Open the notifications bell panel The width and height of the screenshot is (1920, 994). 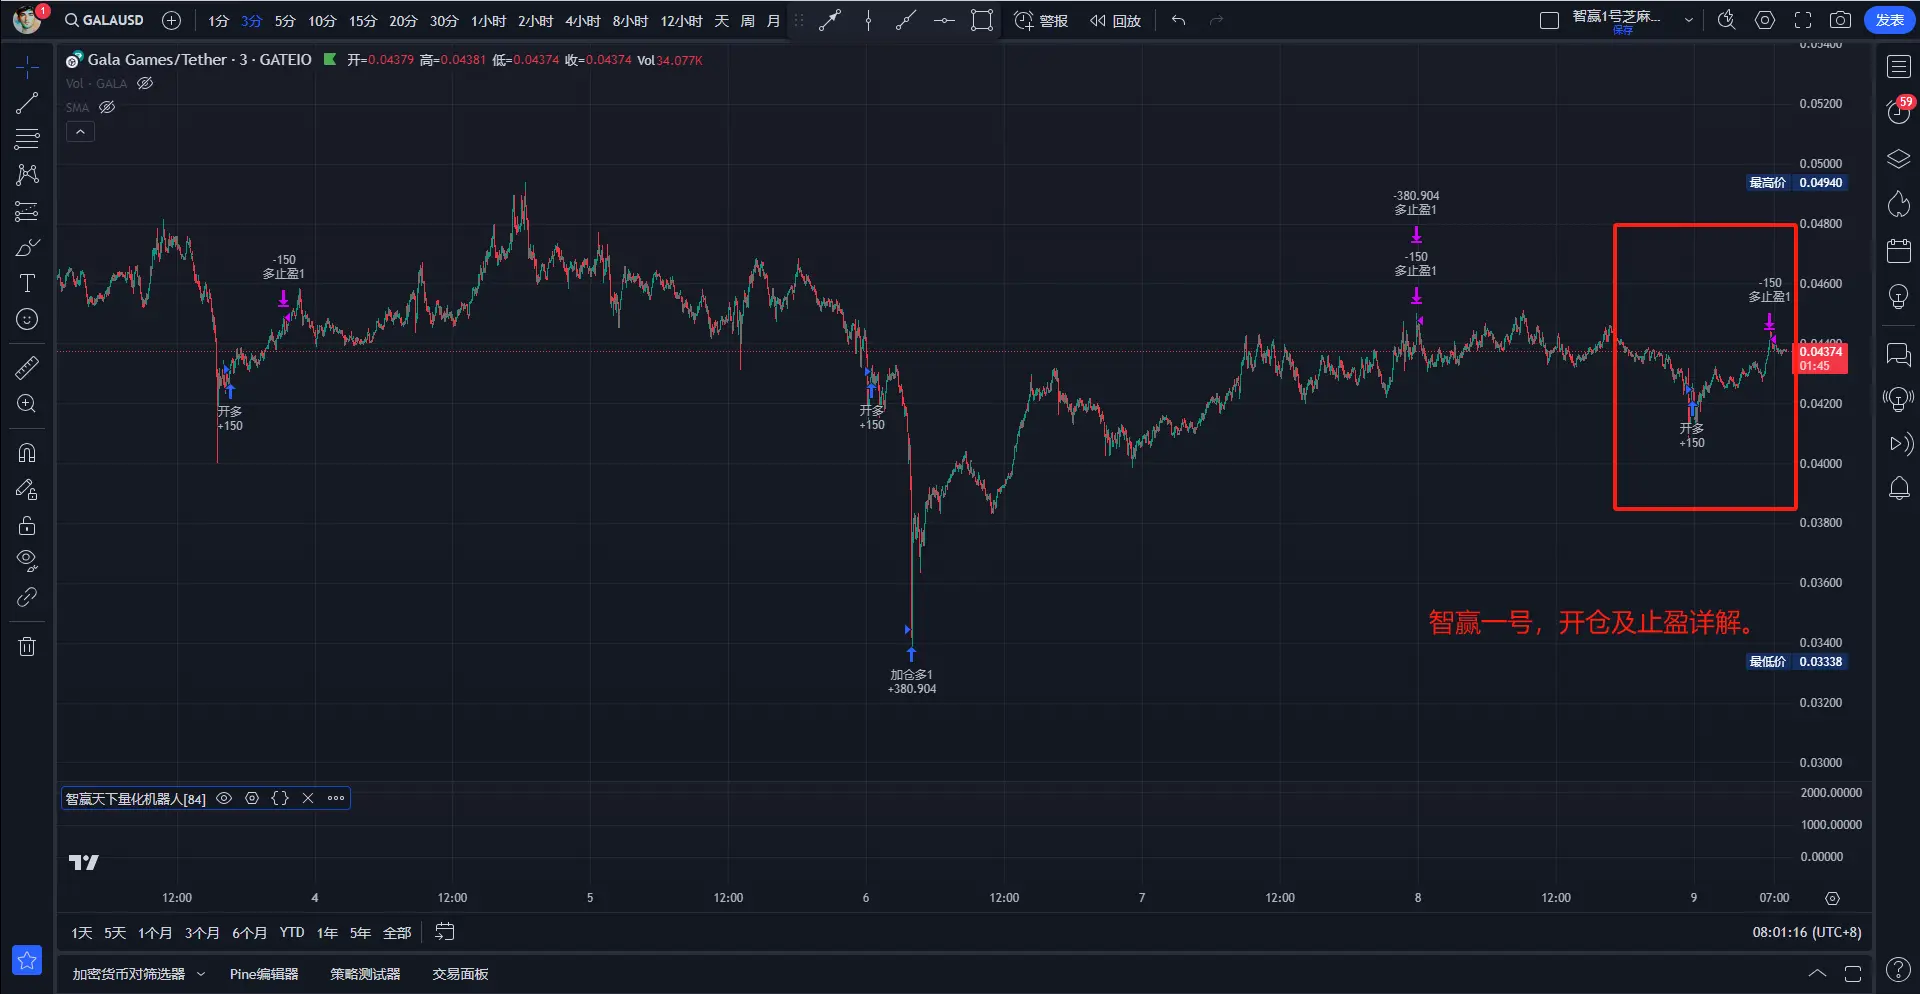click(1898, 489)
